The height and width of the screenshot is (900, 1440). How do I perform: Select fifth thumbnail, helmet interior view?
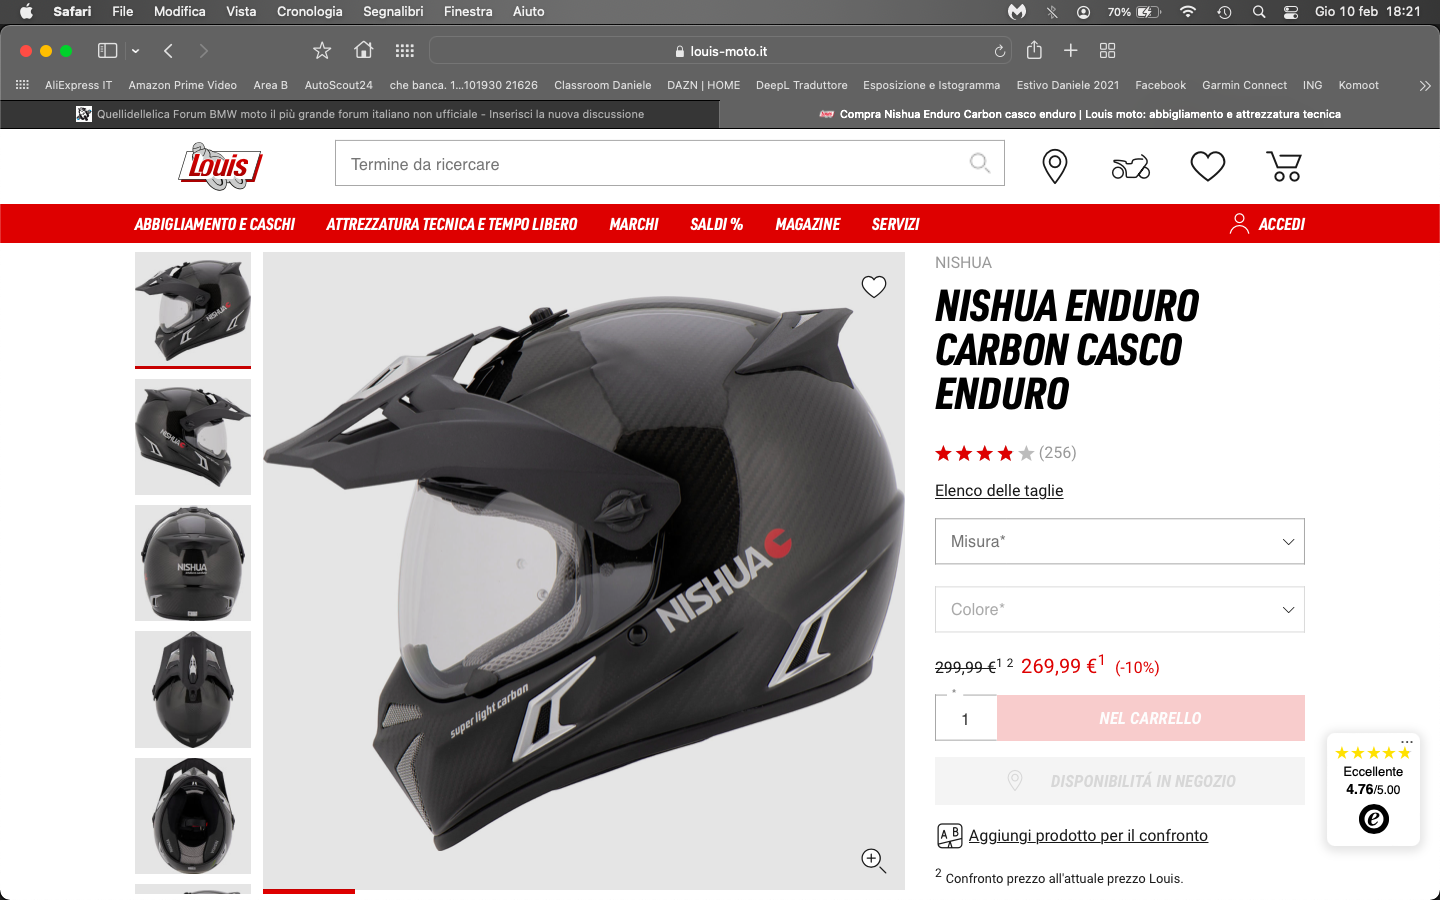(x=193, y=816)
